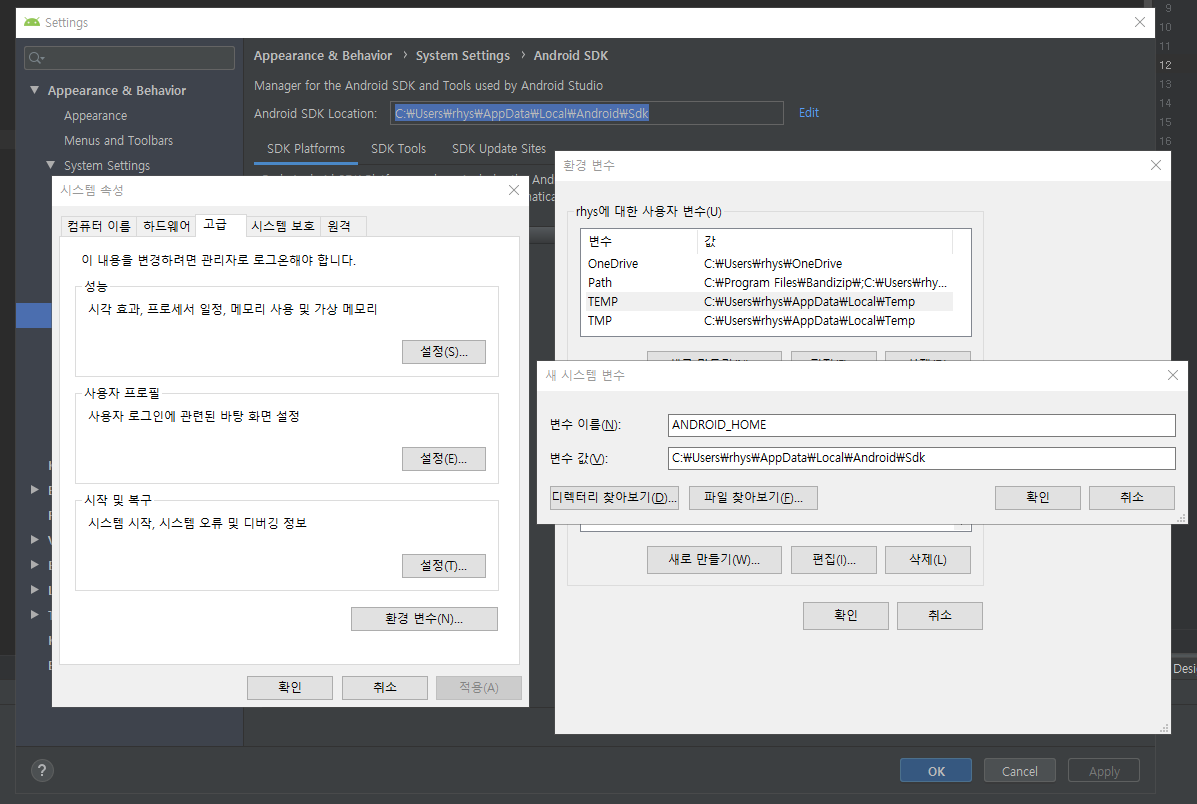Click 디렉터리 찾아보기(D)... button
1197x804 pixels.
614,498
